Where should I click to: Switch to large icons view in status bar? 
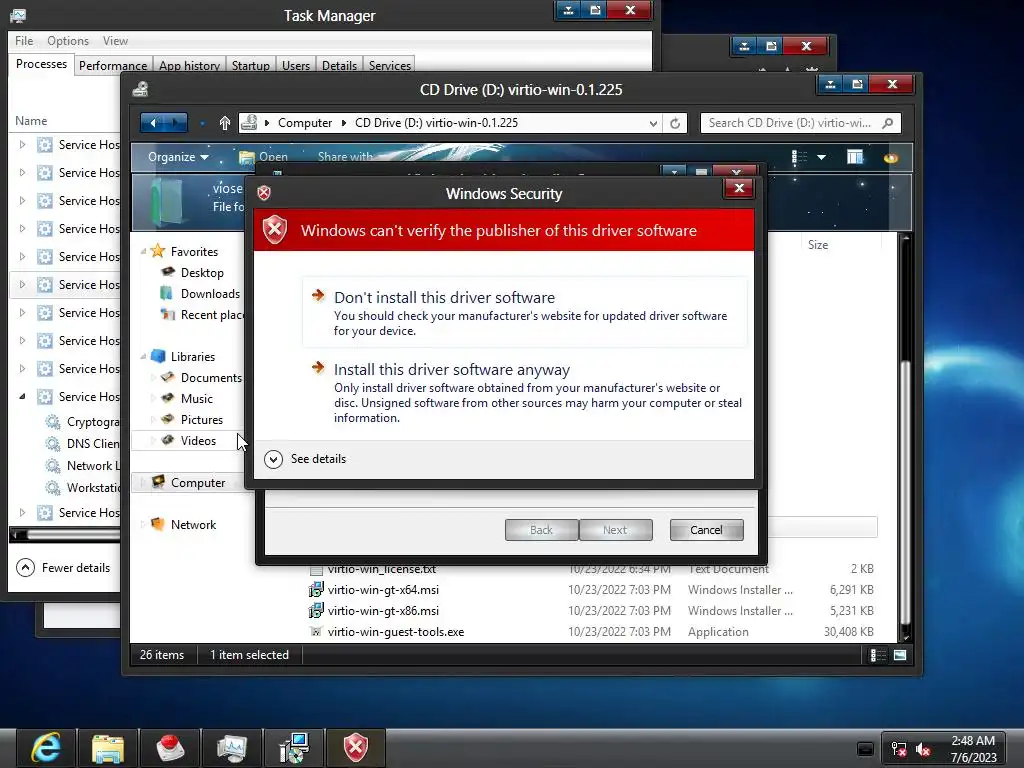[900, 655]
